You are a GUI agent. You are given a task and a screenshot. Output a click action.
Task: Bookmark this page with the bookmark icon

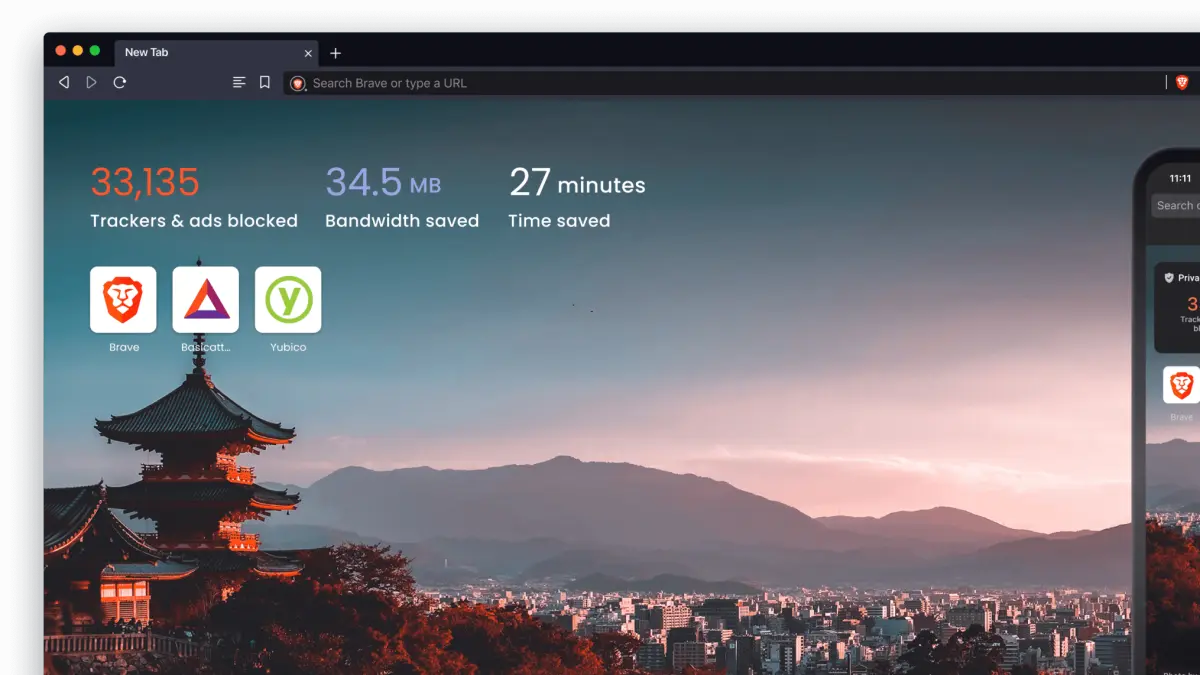pos(265,83)
